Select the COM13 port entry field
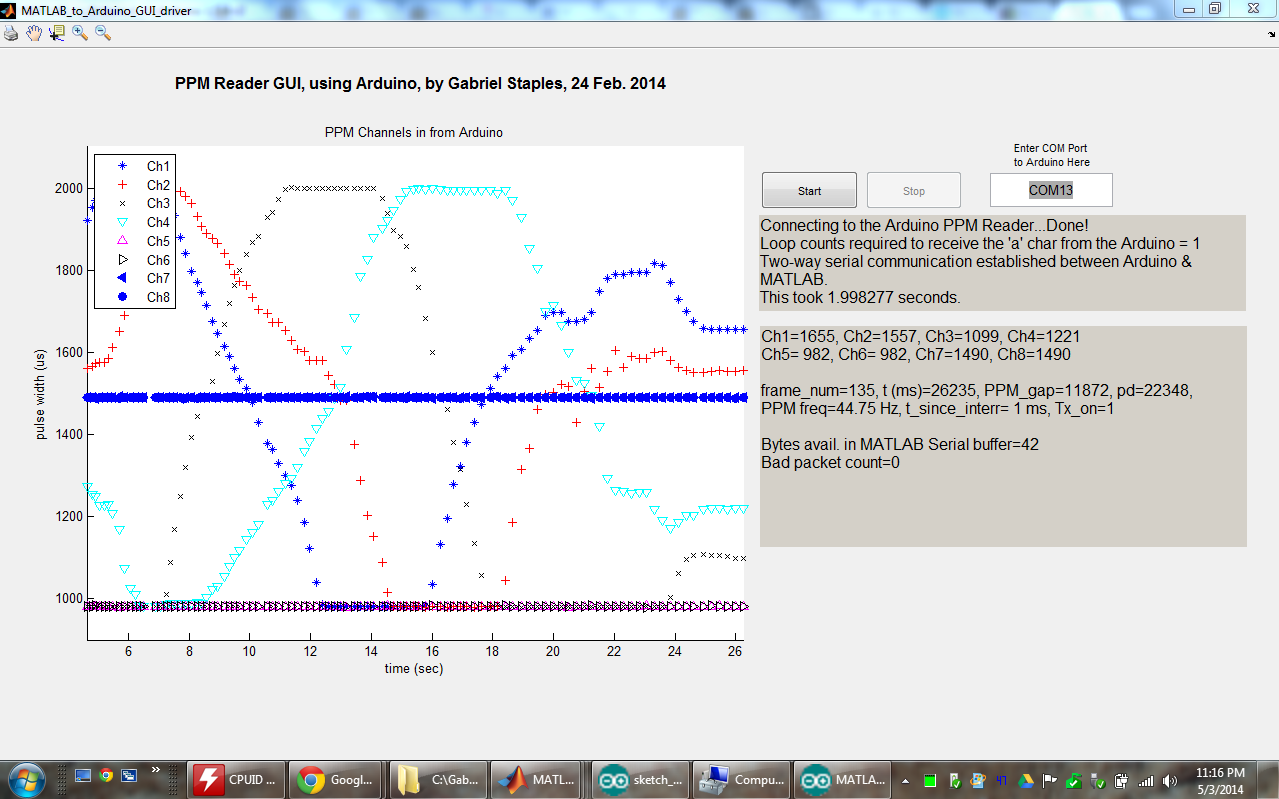This screenshot has width=1279, height=799. [1050, 189]
